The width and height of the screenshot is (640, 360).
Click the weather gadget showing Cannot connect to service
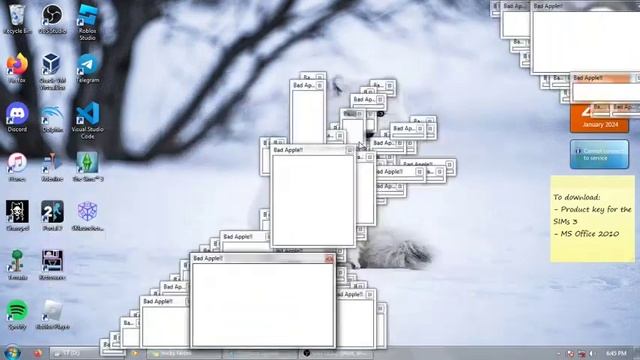click(x=599, y=154)
